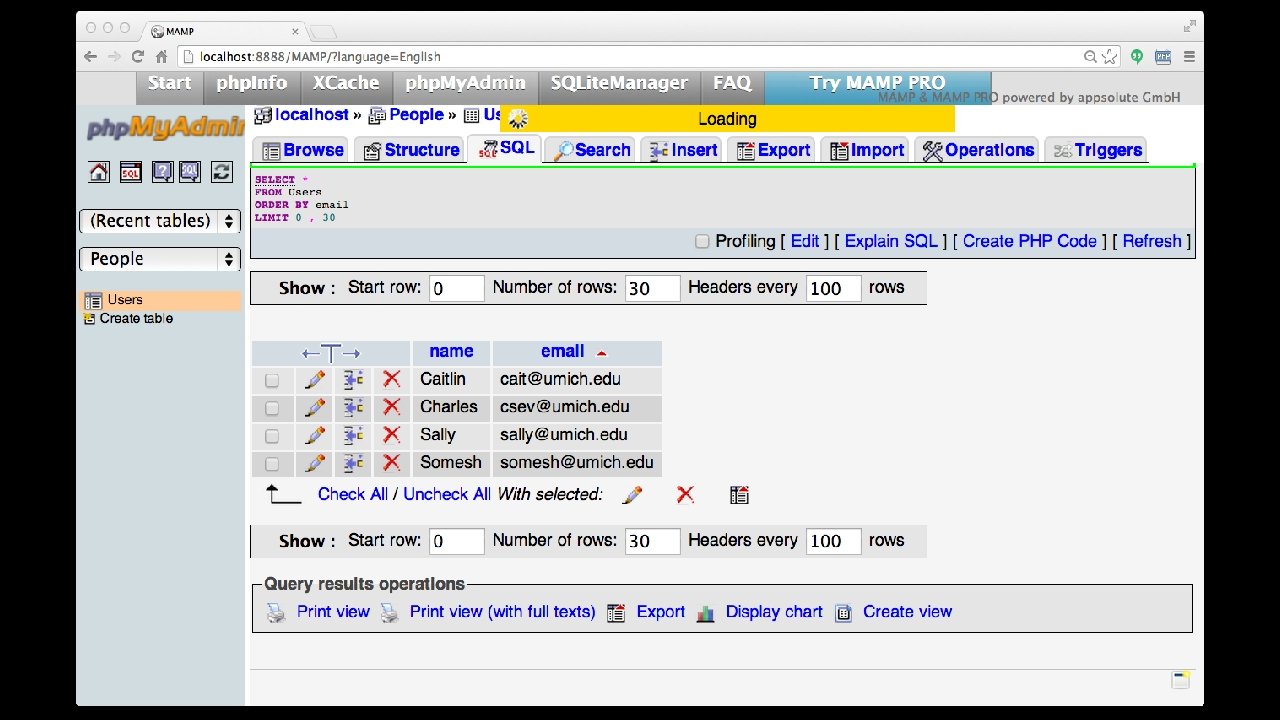Reload the navigation frame with the green arrows icon
Screen dimensions: 1280x720
[222, 172]
